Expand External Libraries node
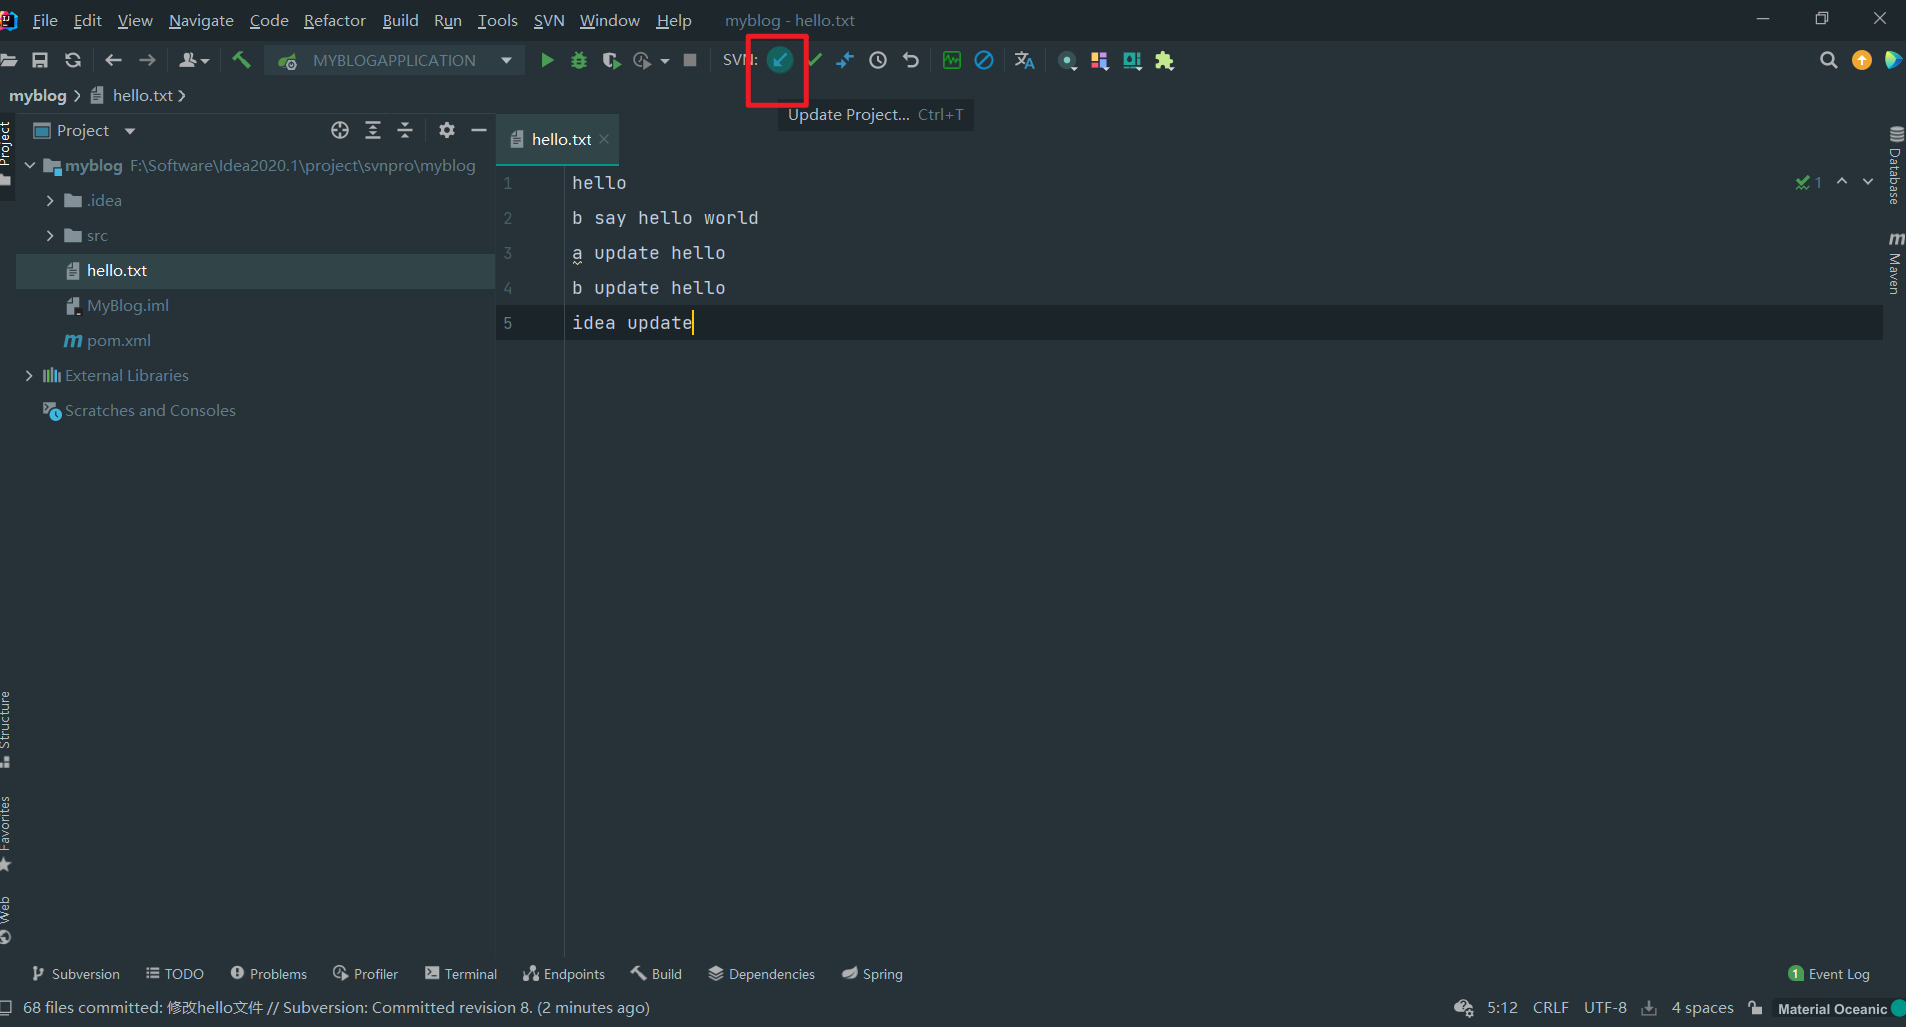This screenshot has width=1906, height=1027. [29, 375]
